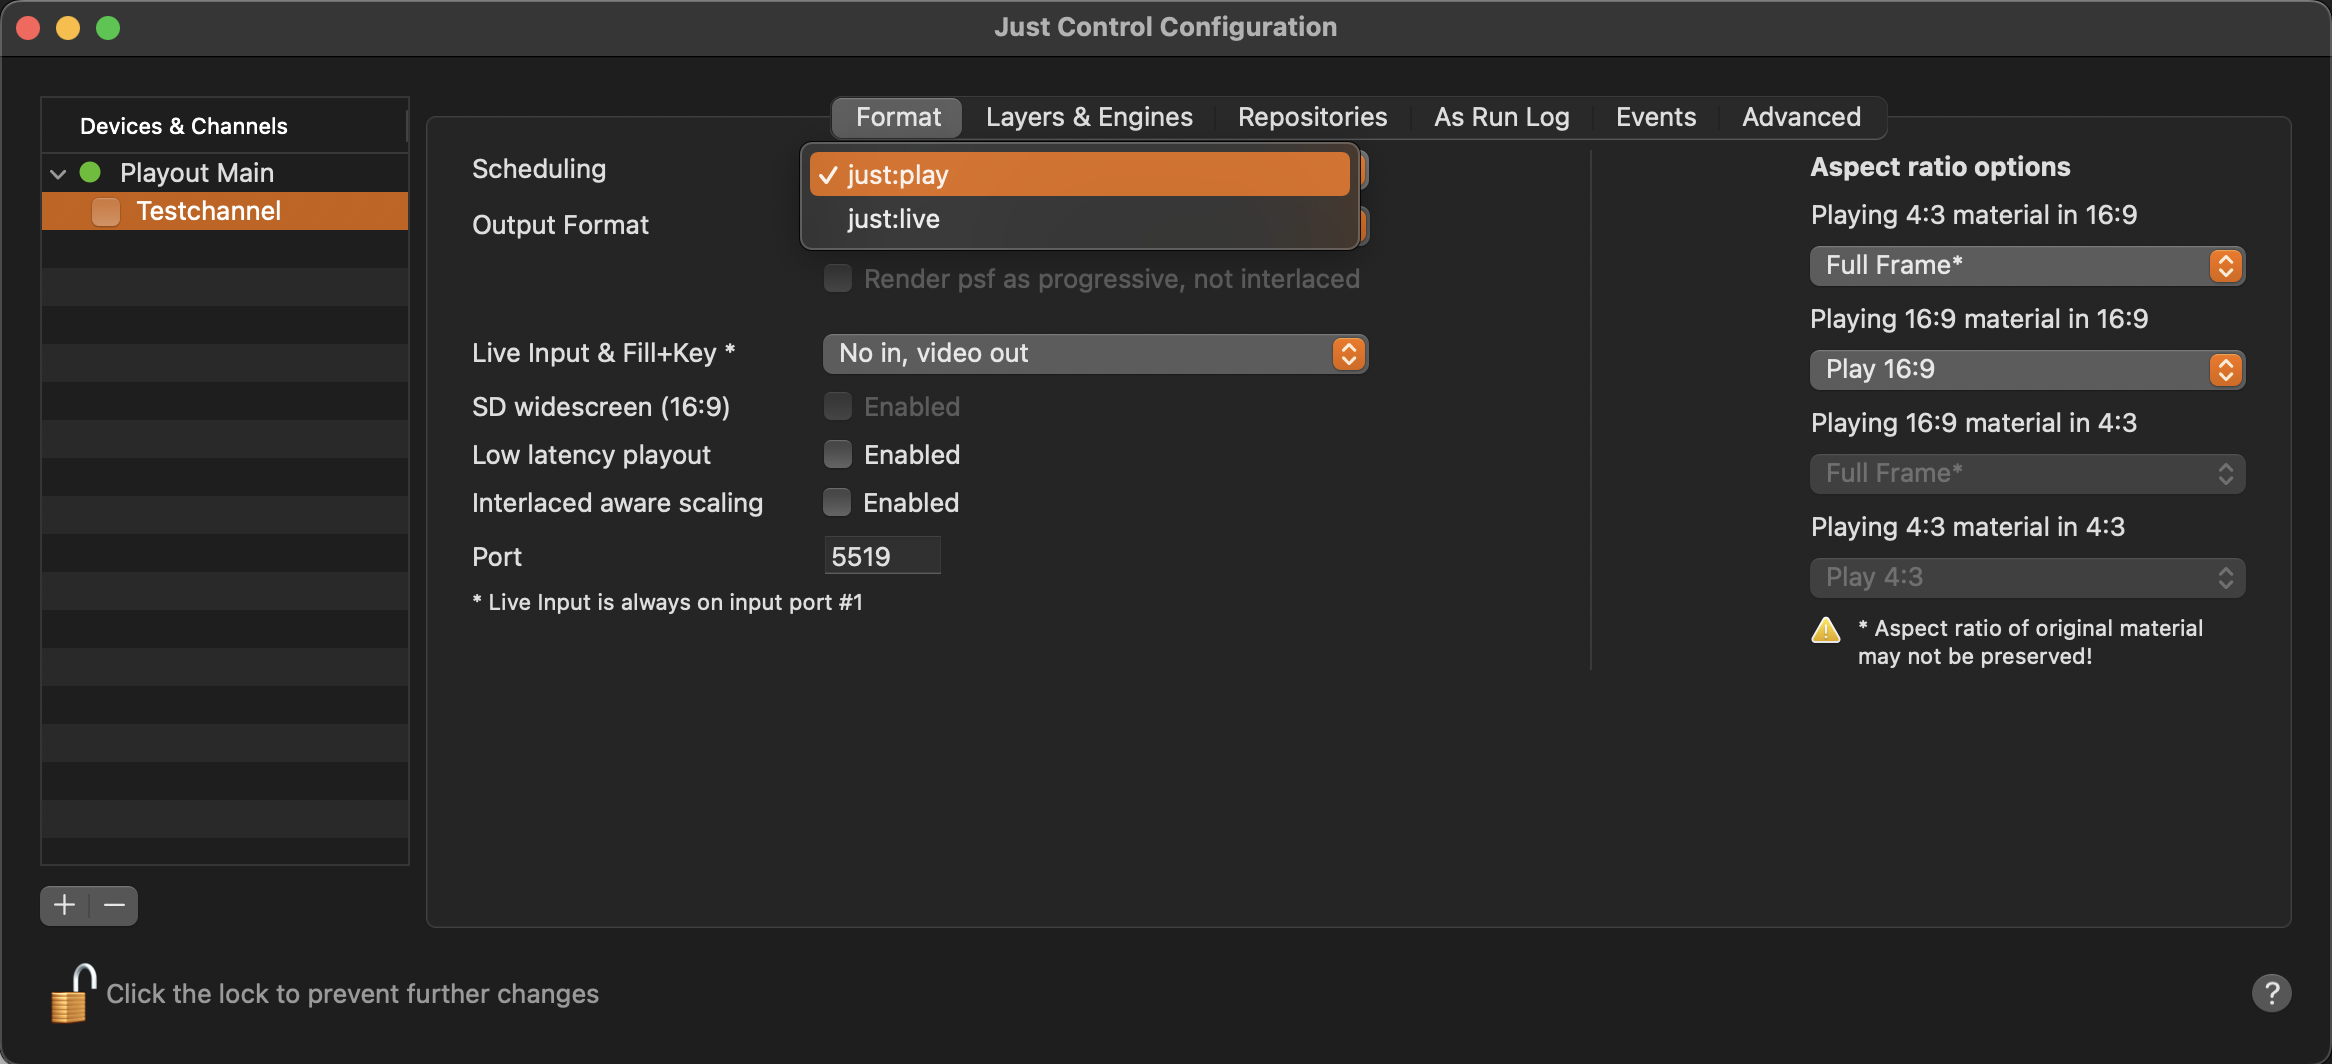This screenshot has width=2332, height=1064.
Task: Open the Playing 4:3 material in 4:3 dropdown
Action: coord(2027,577)
